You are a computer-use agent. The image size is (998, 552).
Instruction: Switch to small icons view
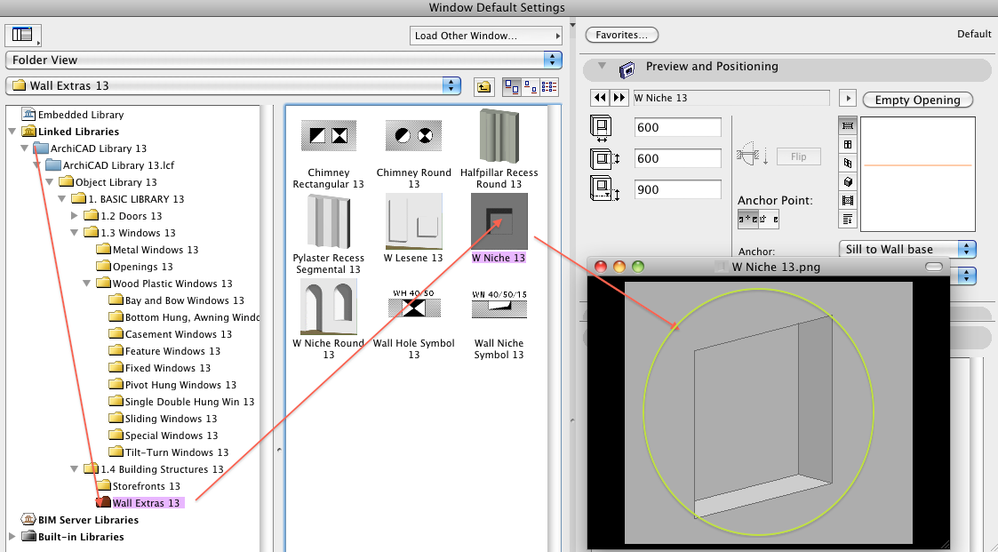[530, 87]
